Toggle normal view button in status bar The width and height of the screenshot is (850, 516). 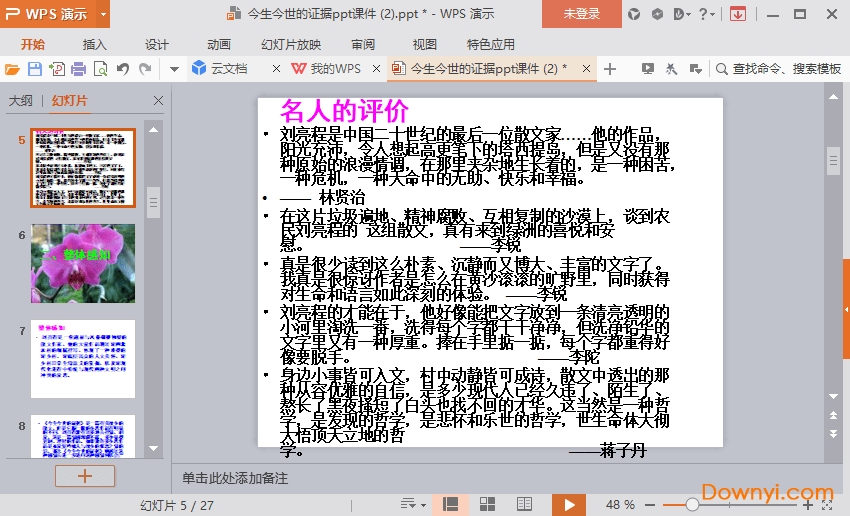pyautogui.click(x=451, y=504)
